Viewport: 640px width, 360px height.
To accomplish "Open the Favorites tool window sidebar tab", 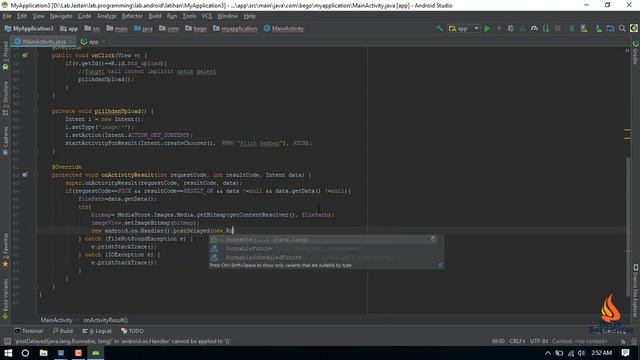I will pos(5,250).
